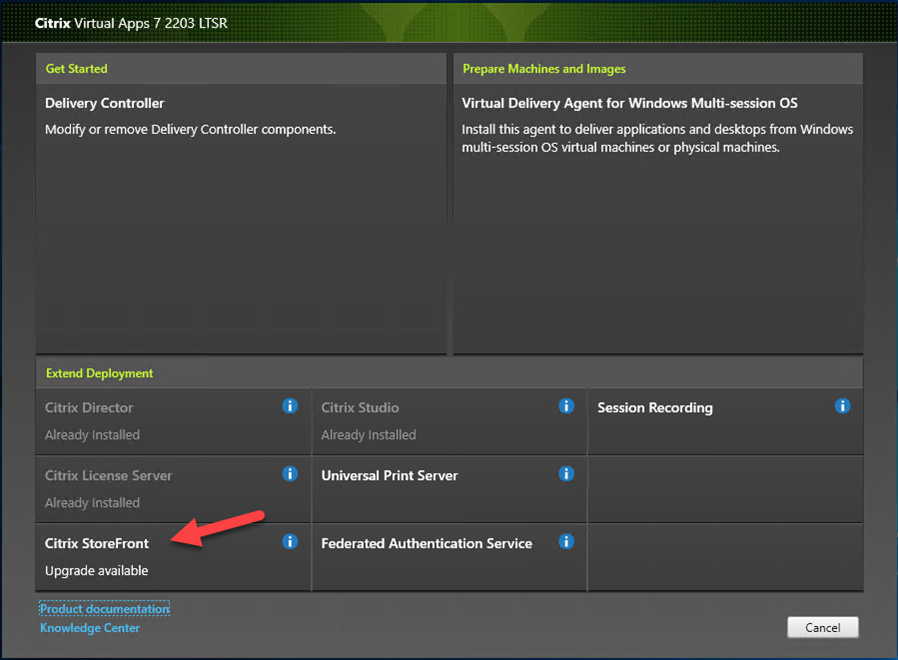Click the Citrix Director tile
This screenshot has height=660, width=898.
tap(173, 422)
